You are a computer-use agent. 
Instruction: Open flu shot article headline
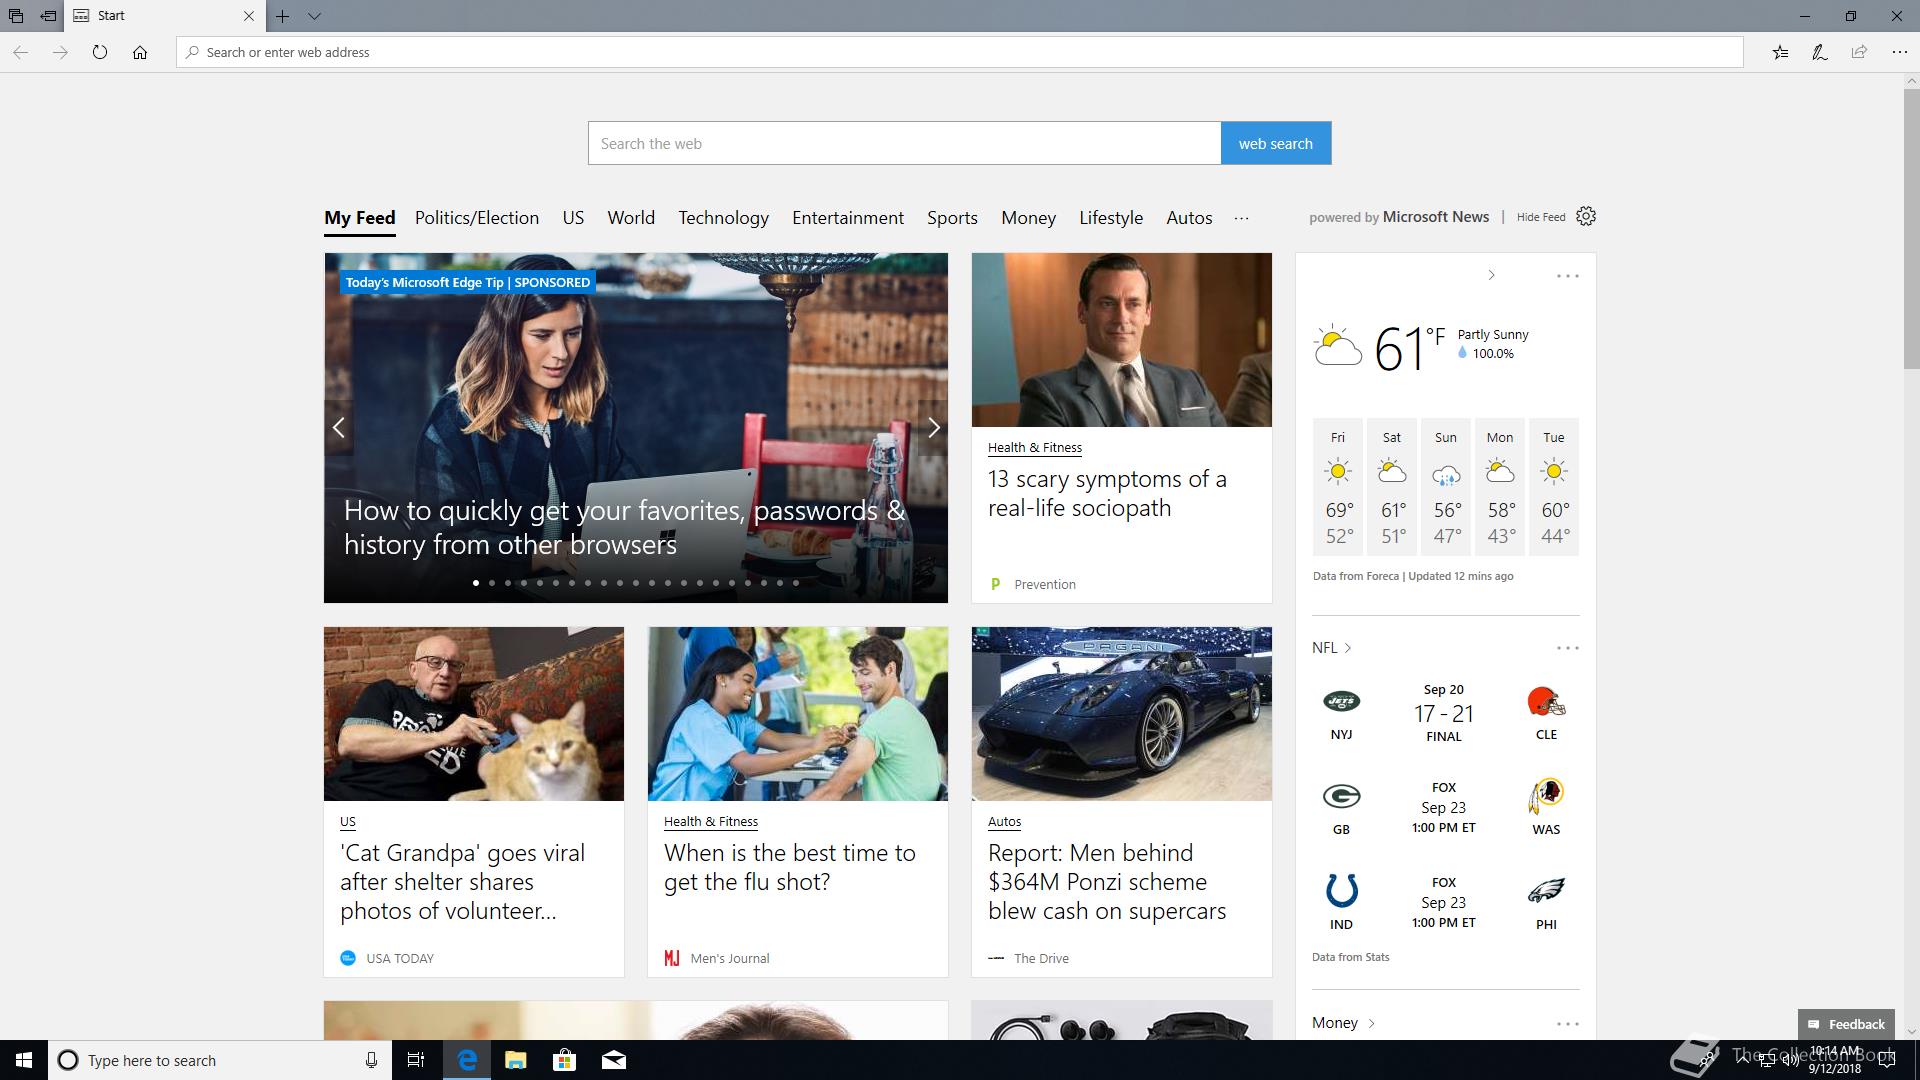click(790, 867)
